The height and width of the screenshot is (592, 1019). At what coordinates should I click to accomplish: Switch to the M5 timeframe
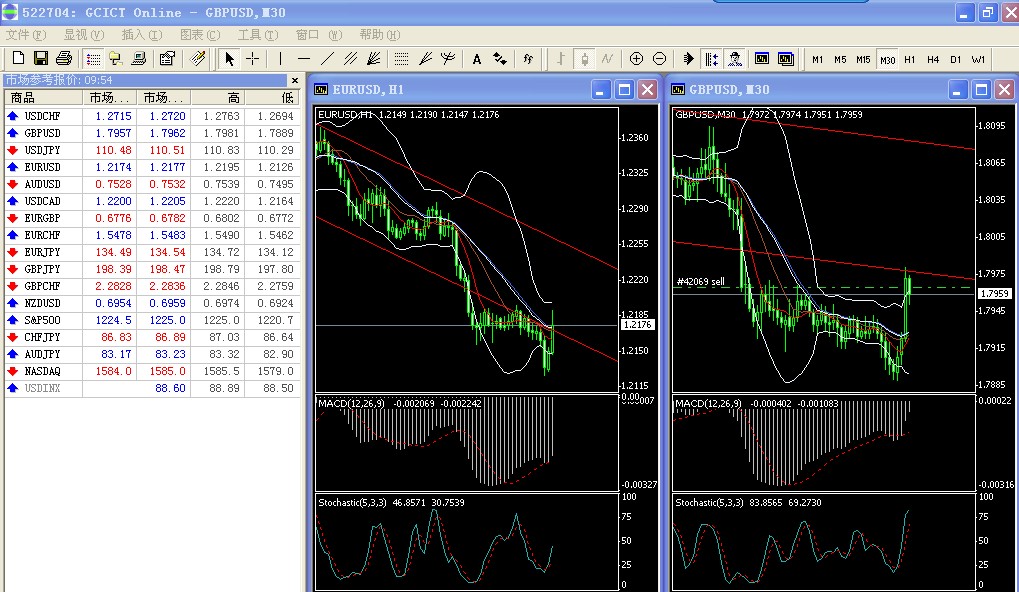(x=840, y=59)
